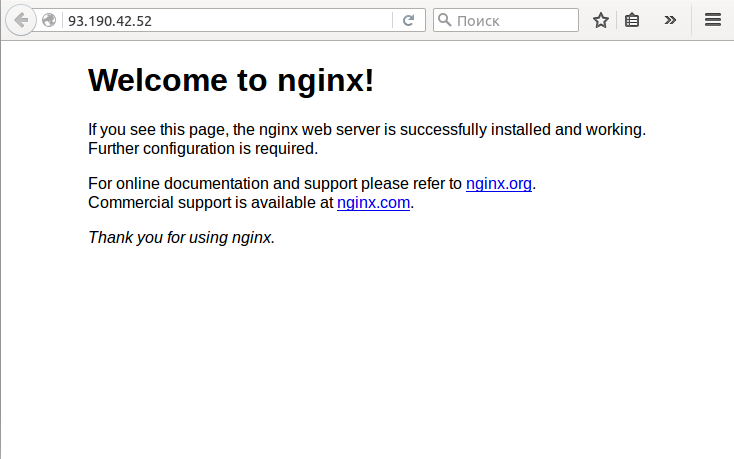
Task: Click the text 'For online documentation and support'
Action: [x=223, y=183]
